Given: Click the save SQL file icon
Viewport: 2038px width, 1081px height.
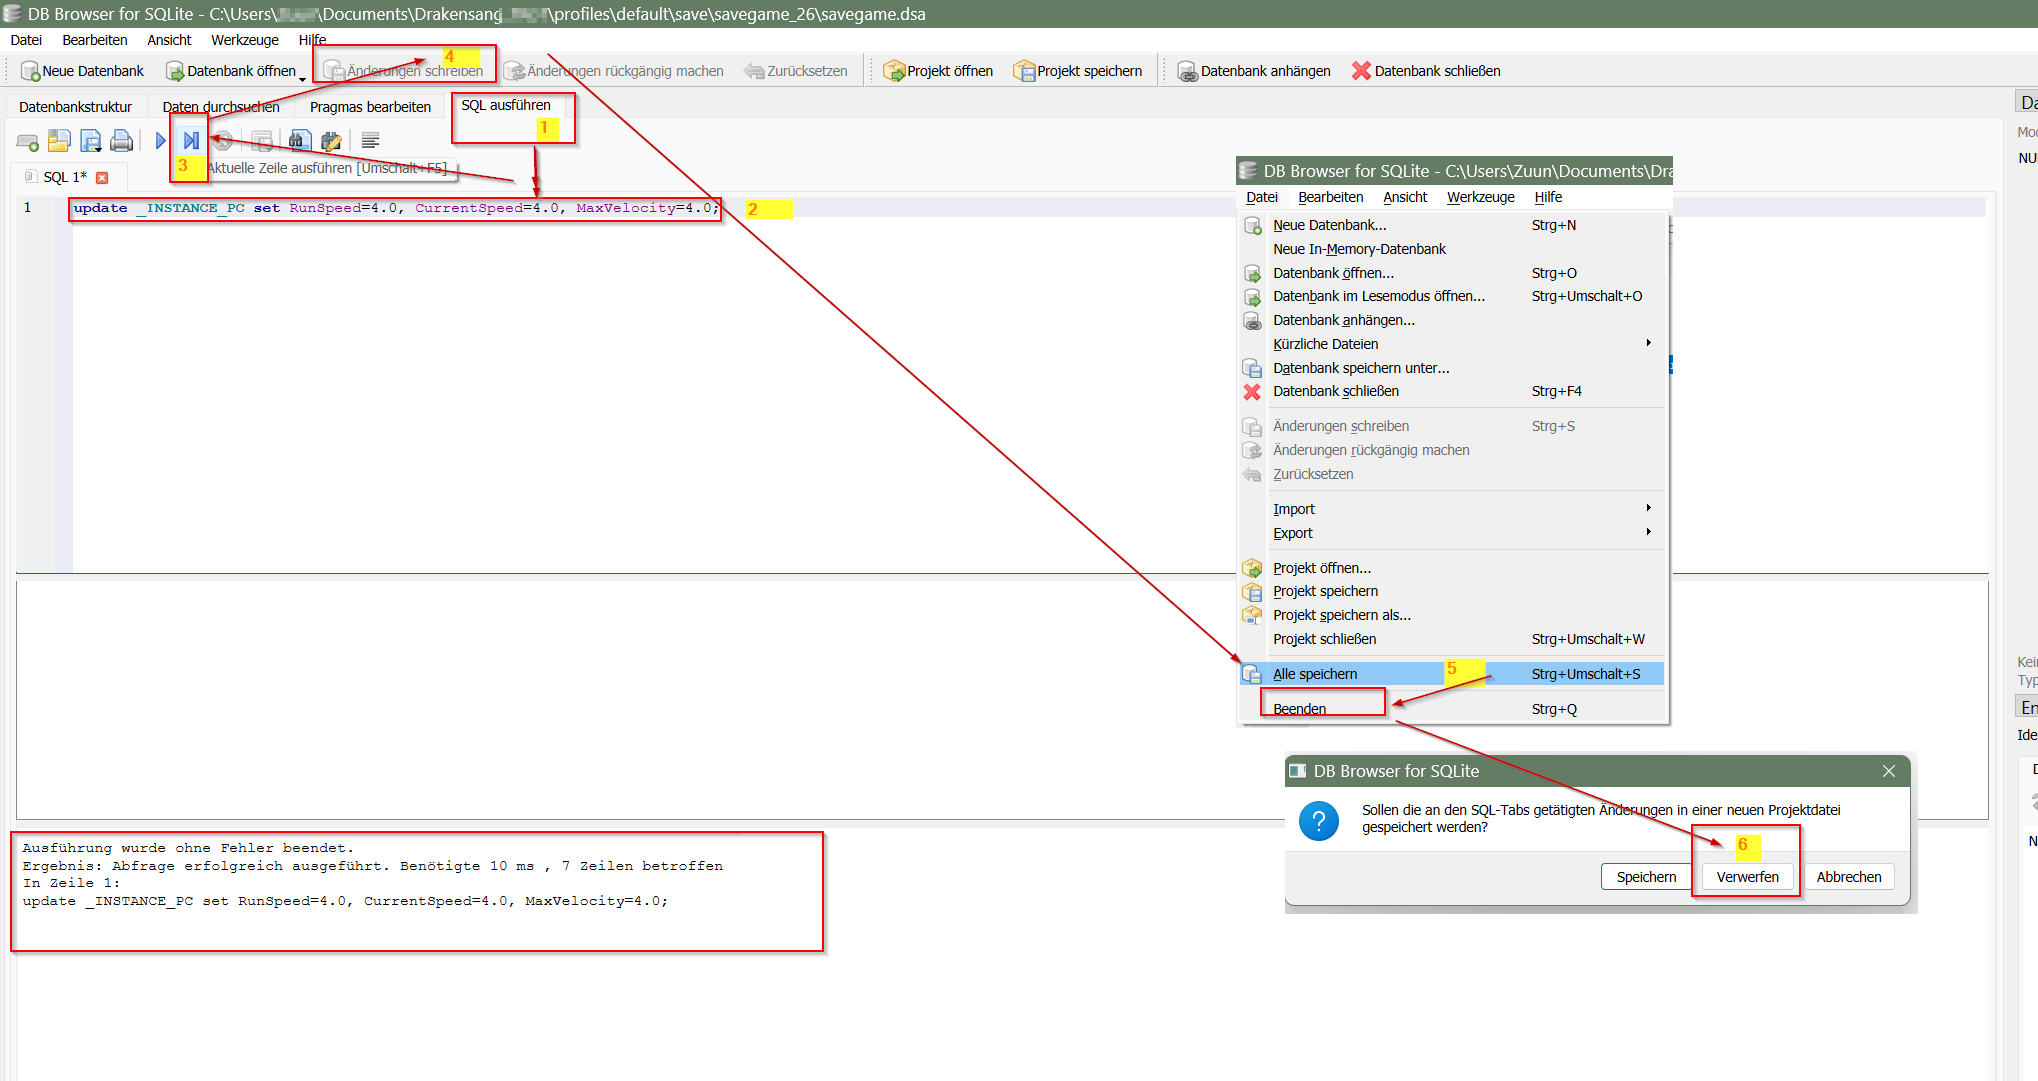Looking at the screenshot, I should [x=91, y=141].
